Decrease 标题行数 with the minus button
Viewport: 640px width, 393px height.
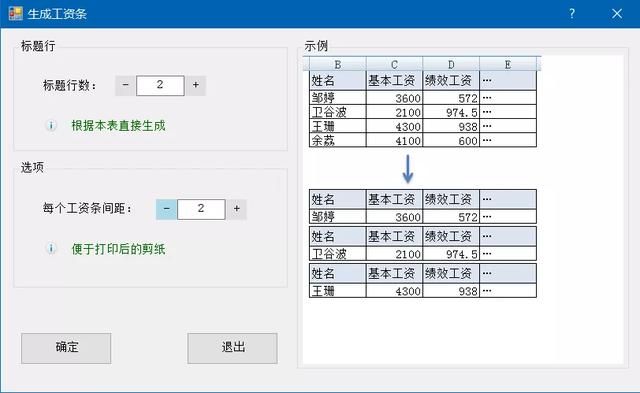125,85
